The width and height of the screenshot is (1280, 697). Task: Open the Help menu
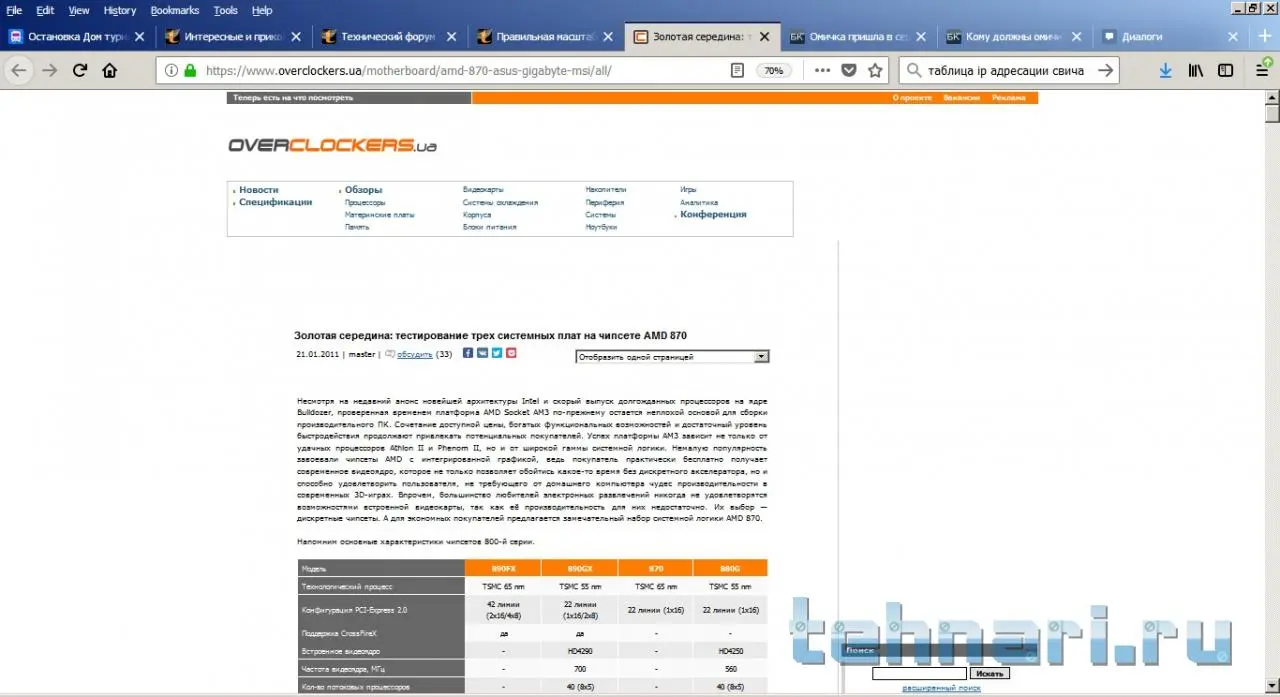tap(262, 10)
